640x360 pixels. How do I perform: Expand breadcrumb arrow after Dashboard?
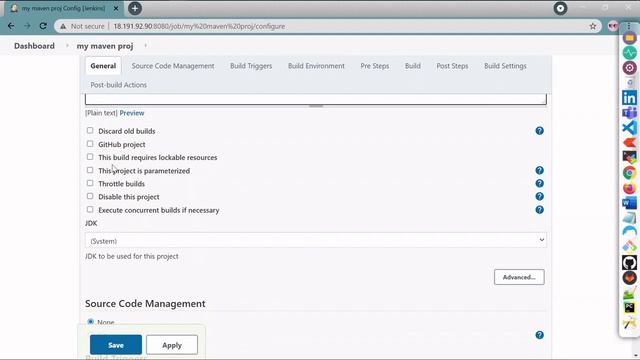(67, 46)
